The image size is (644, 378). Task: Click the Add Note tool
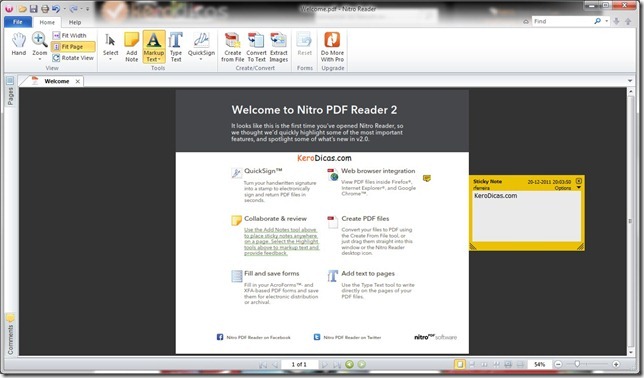click(x=131, y=47)
